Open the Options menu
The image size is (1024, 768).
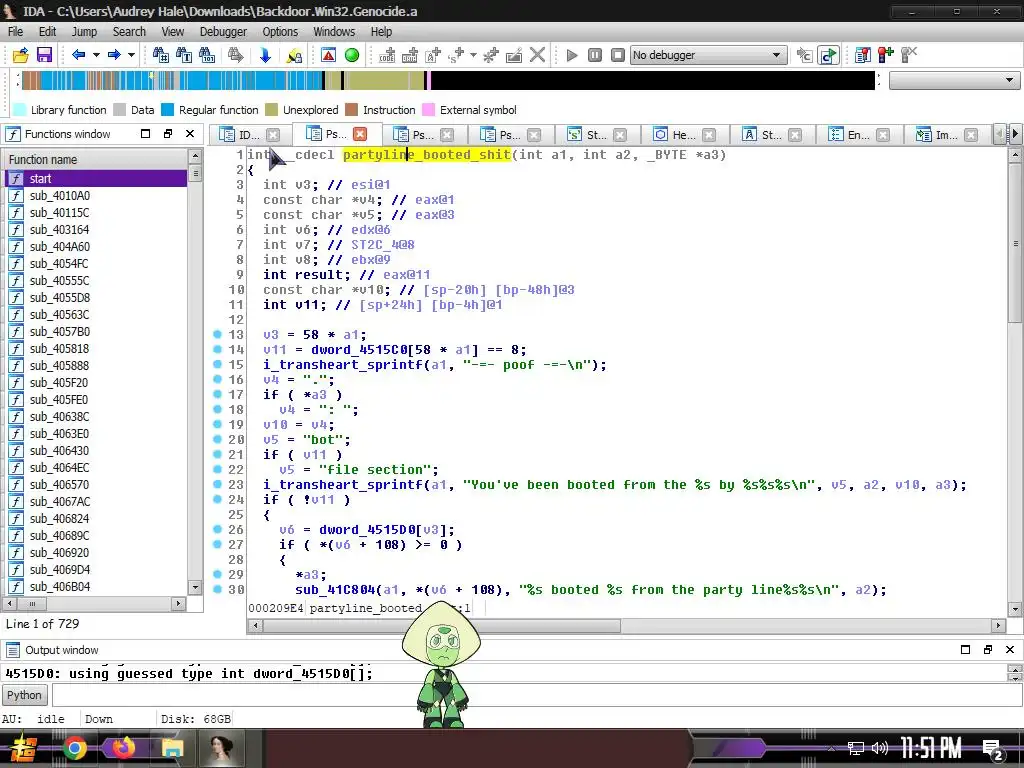280,31
